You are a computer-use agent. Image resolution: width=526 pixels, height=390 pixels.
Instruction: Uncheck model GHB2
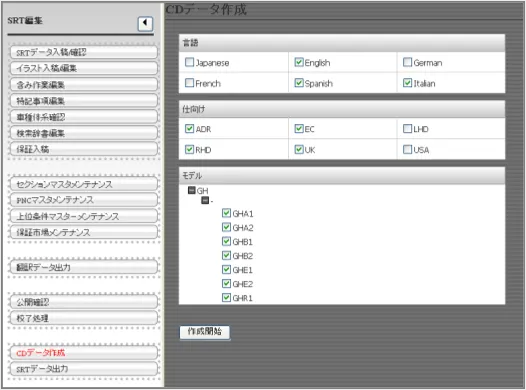click(226, 255)
